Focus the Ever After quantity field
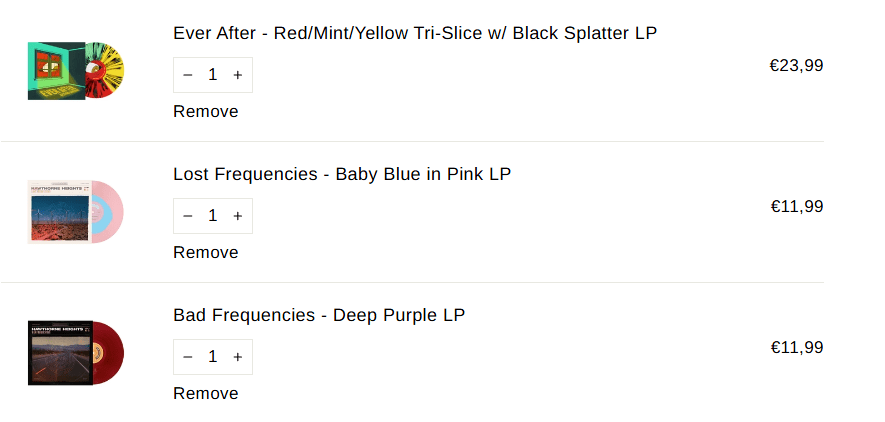This screenshot has width=885, height=422. tap(212, 75)
